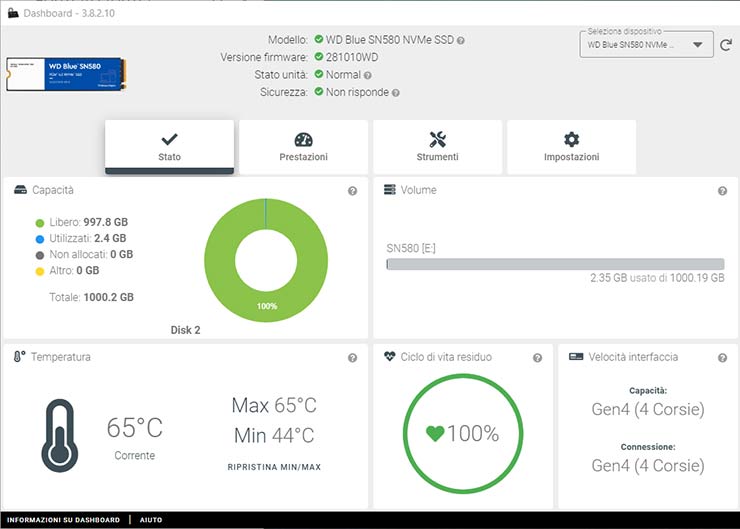The width and height of the screenshot is (740, 529).
Task: Open INFORMAZIONI SU DASHBOARD link
Action: pyautogui.click(x=63, y=520)
